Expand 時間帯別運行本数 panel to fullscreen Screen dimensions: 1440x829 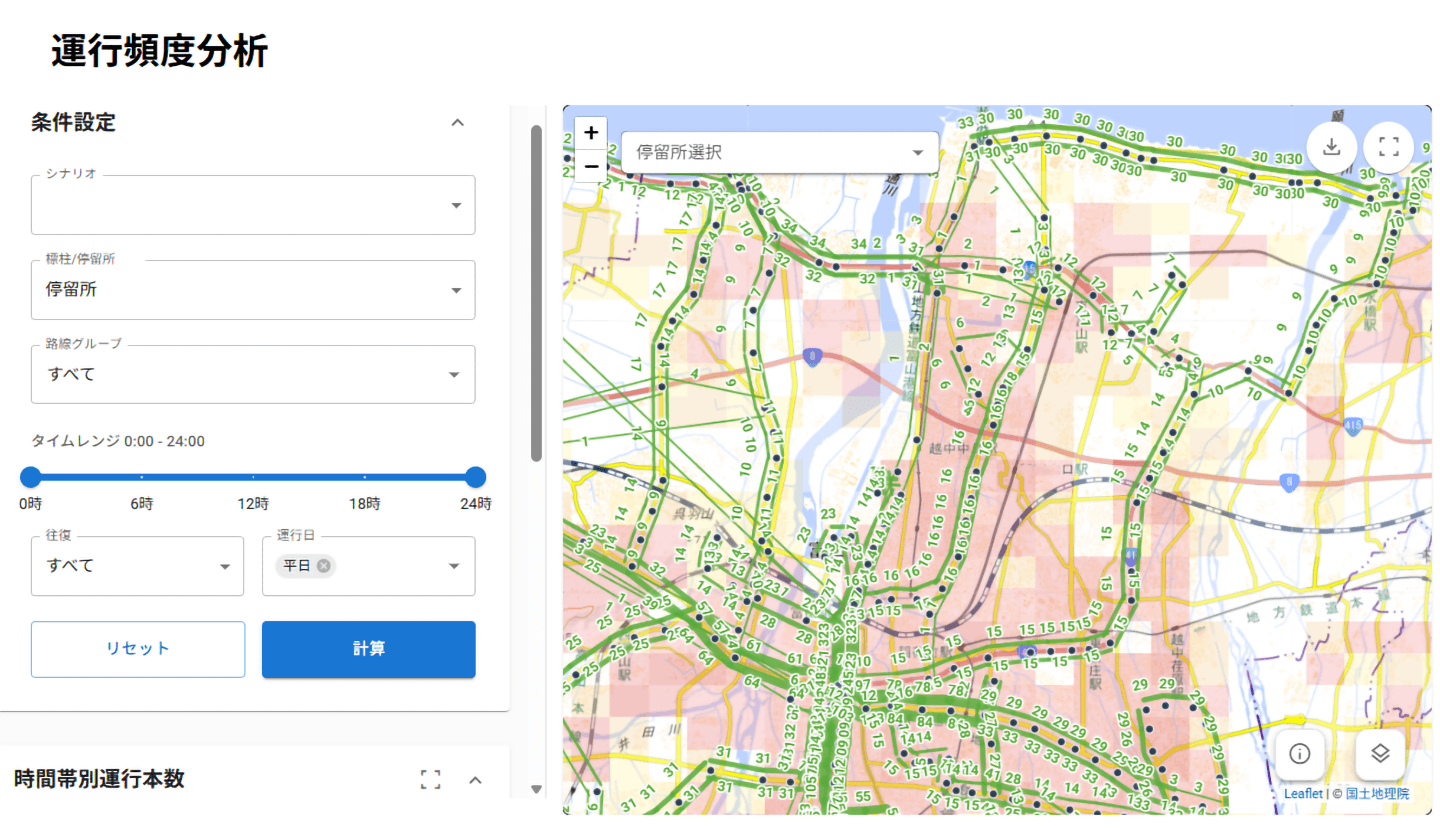click(x=430, y=780)
